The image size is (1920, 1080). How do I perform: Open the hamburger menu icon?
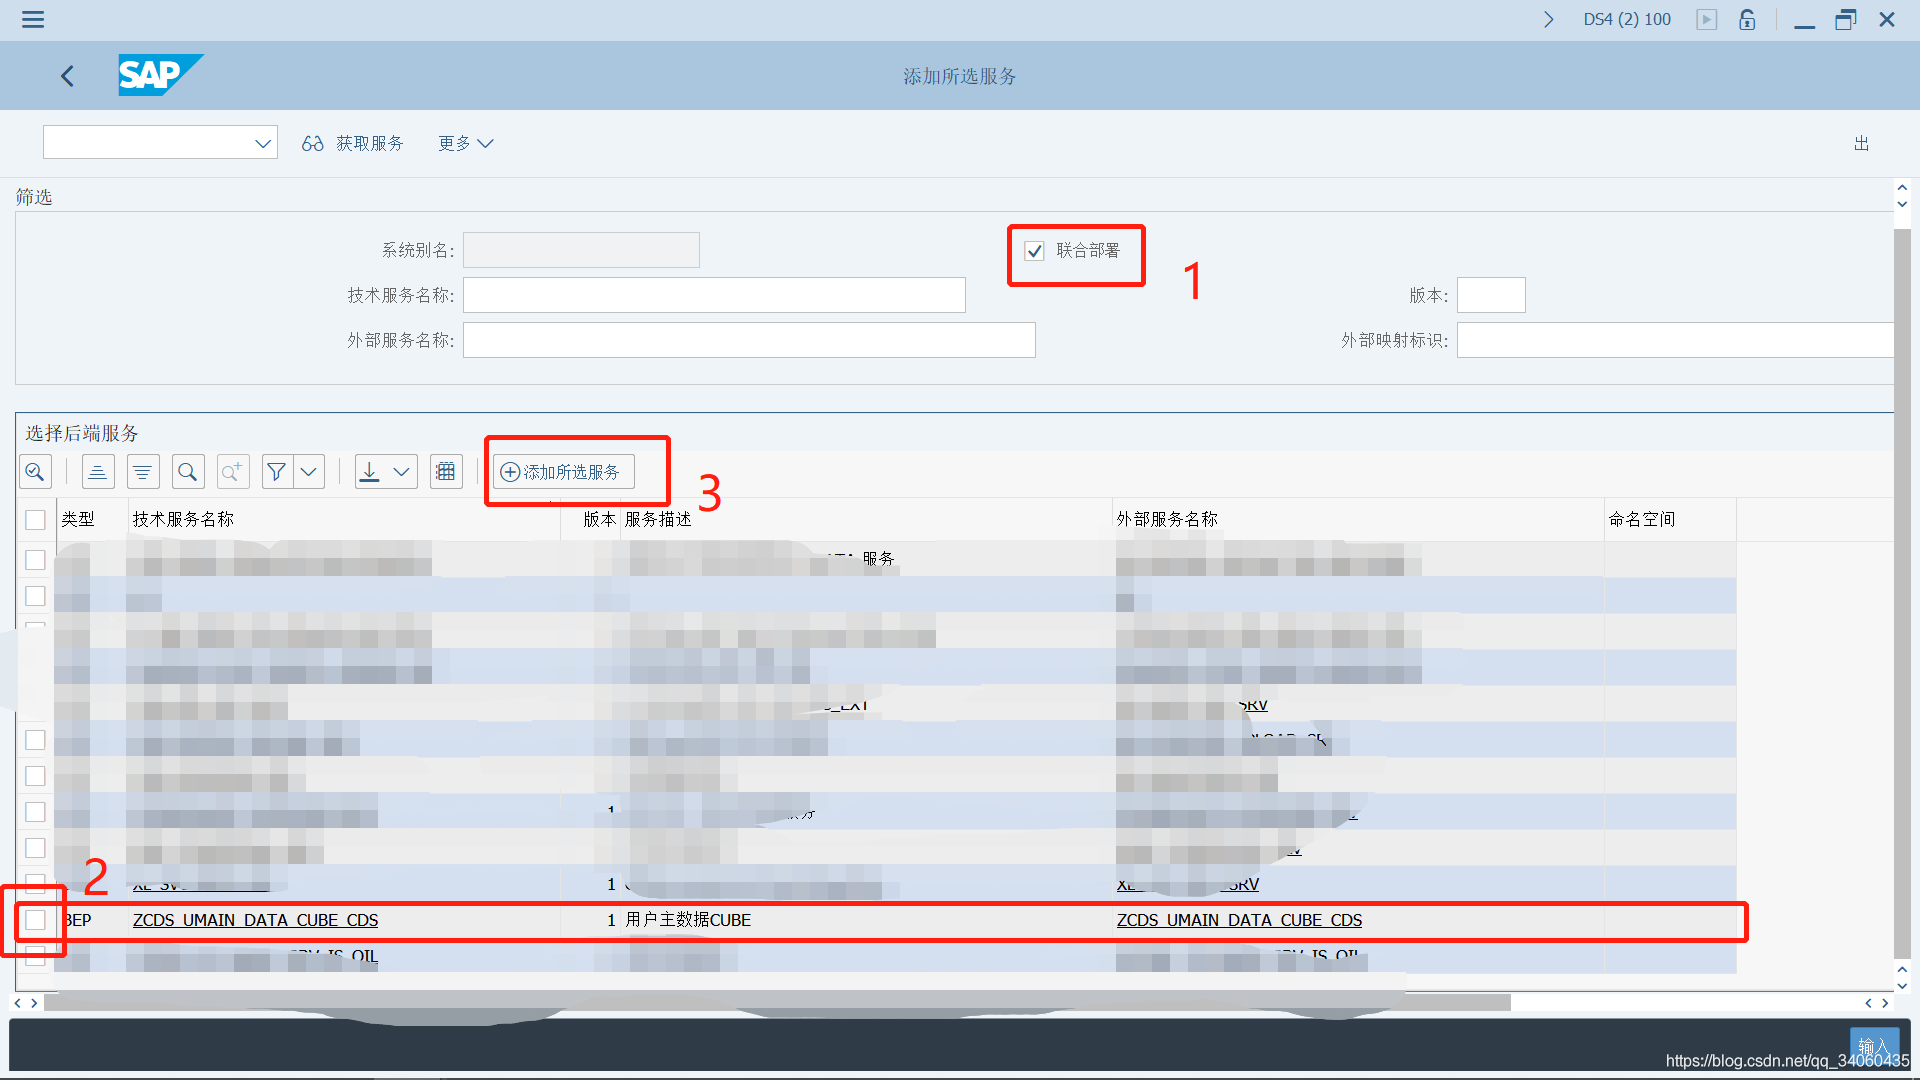point(33,19)
